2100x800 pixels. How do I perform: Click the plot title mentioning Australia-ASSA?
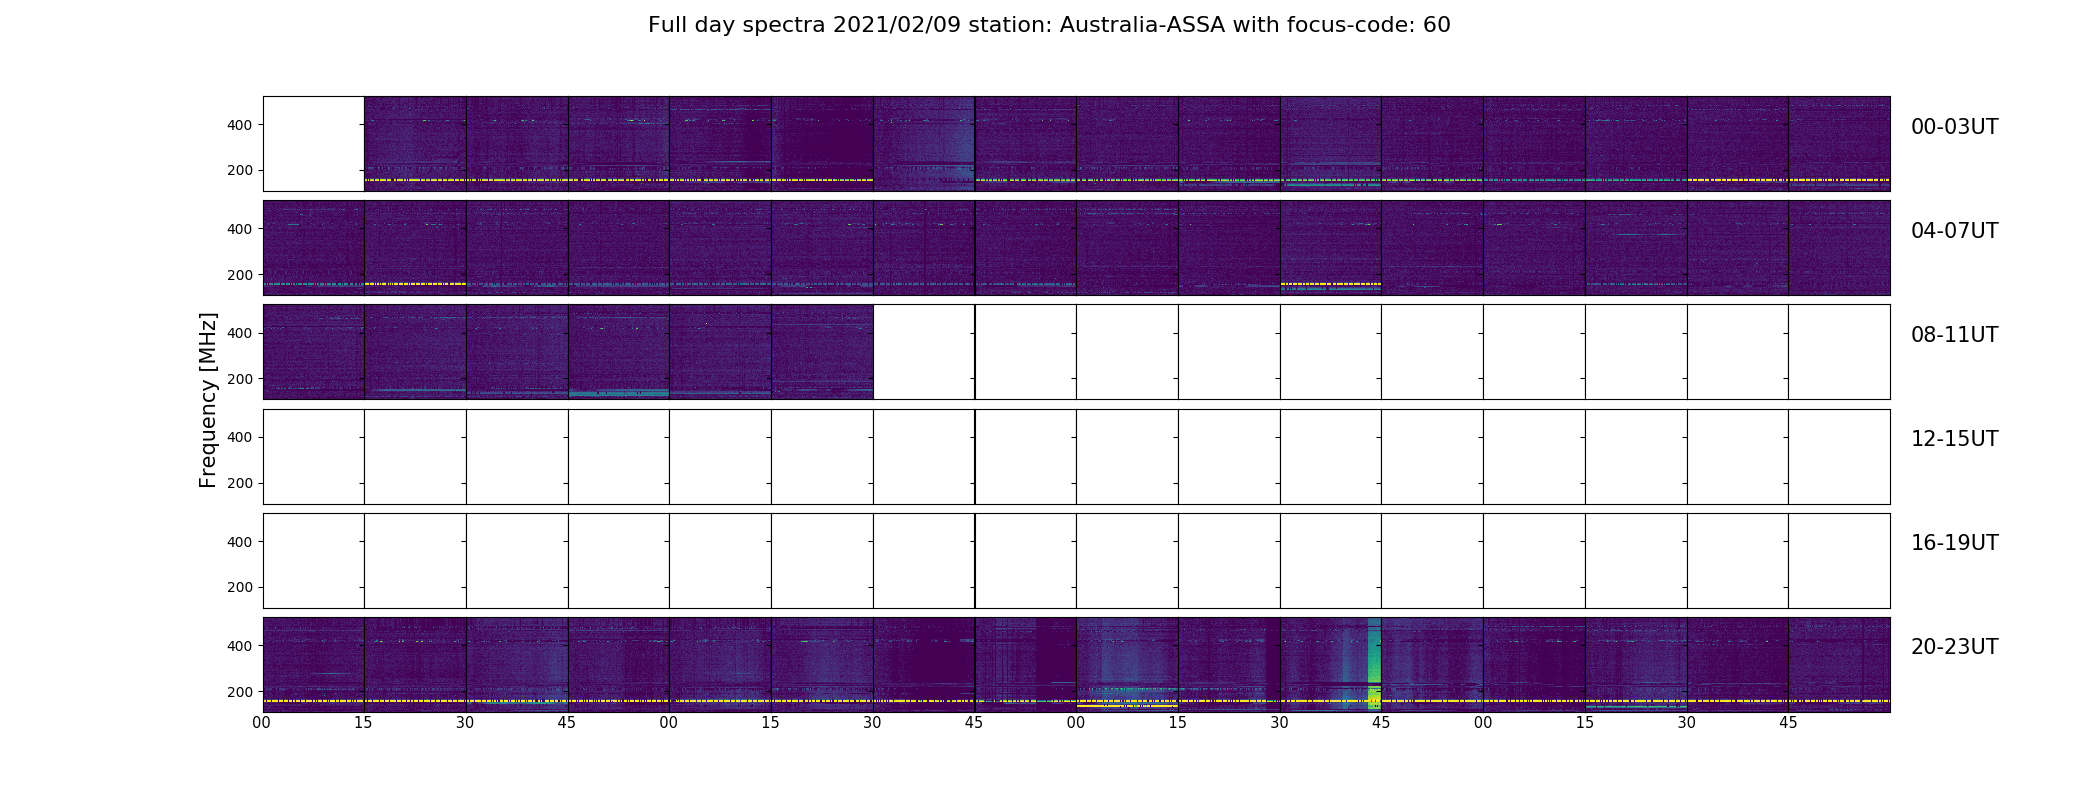pos(1049,25)
